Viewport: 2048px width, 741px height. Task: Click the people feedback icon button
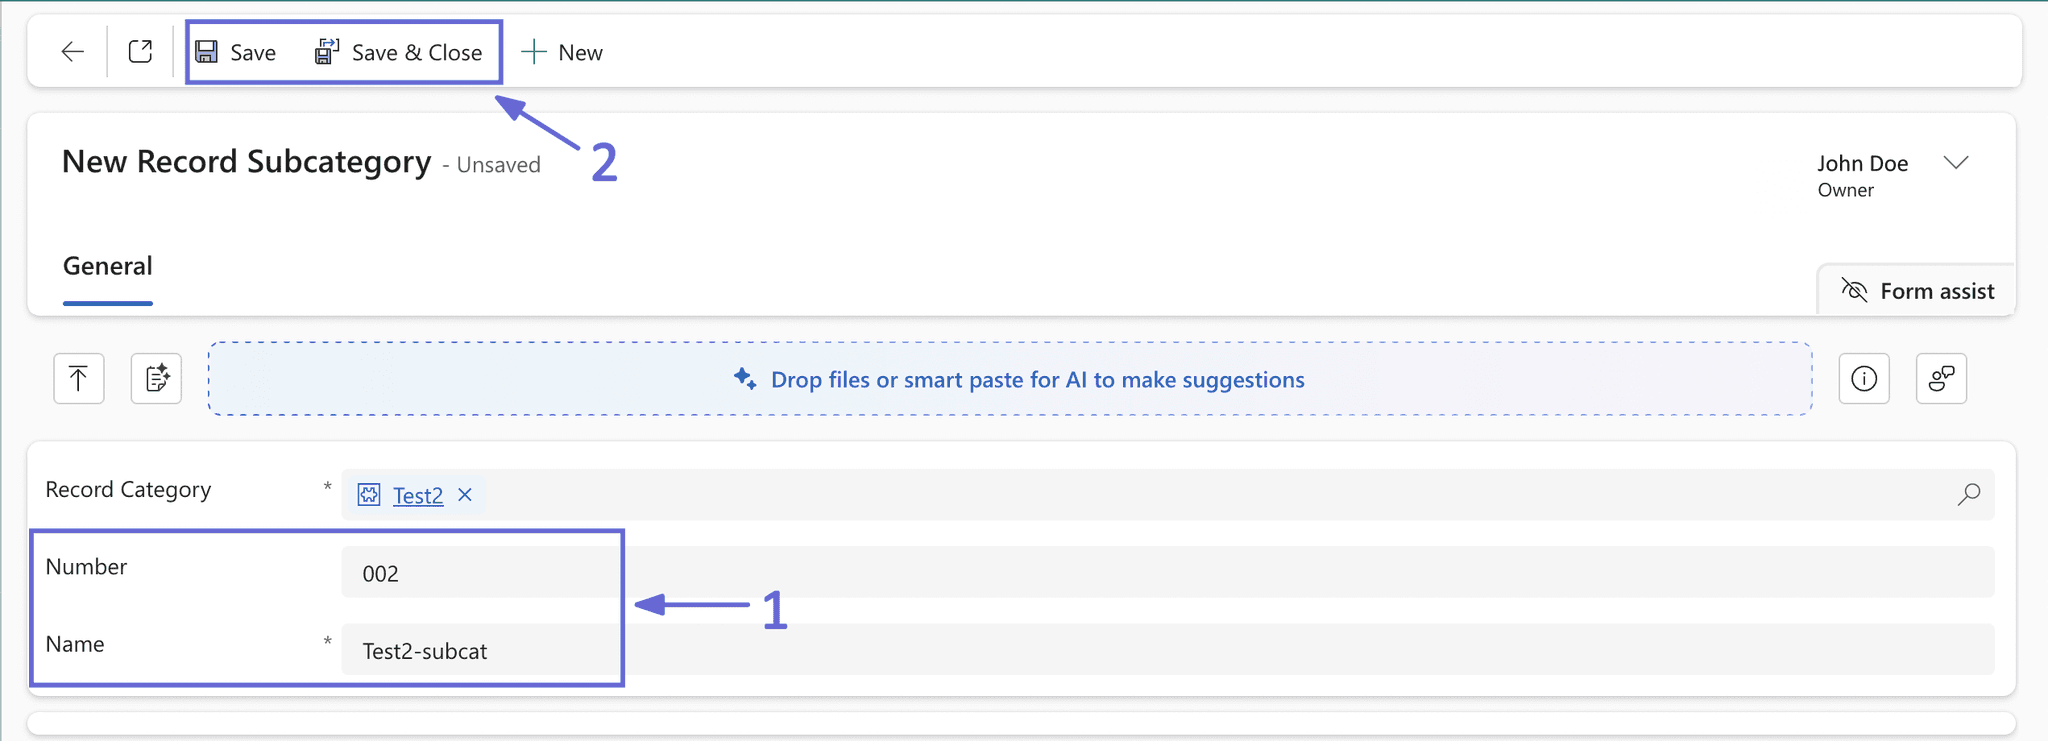[1941, 379]
